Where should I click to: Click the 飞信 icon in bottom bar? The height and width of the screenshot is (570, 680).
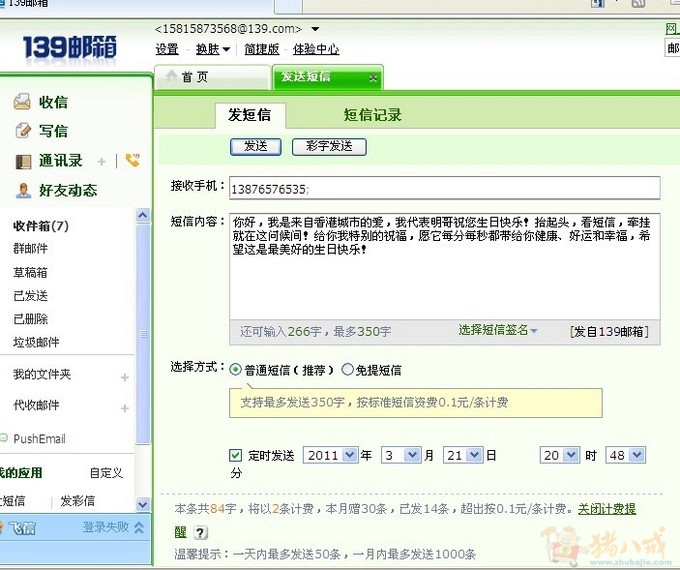[2, 528]
